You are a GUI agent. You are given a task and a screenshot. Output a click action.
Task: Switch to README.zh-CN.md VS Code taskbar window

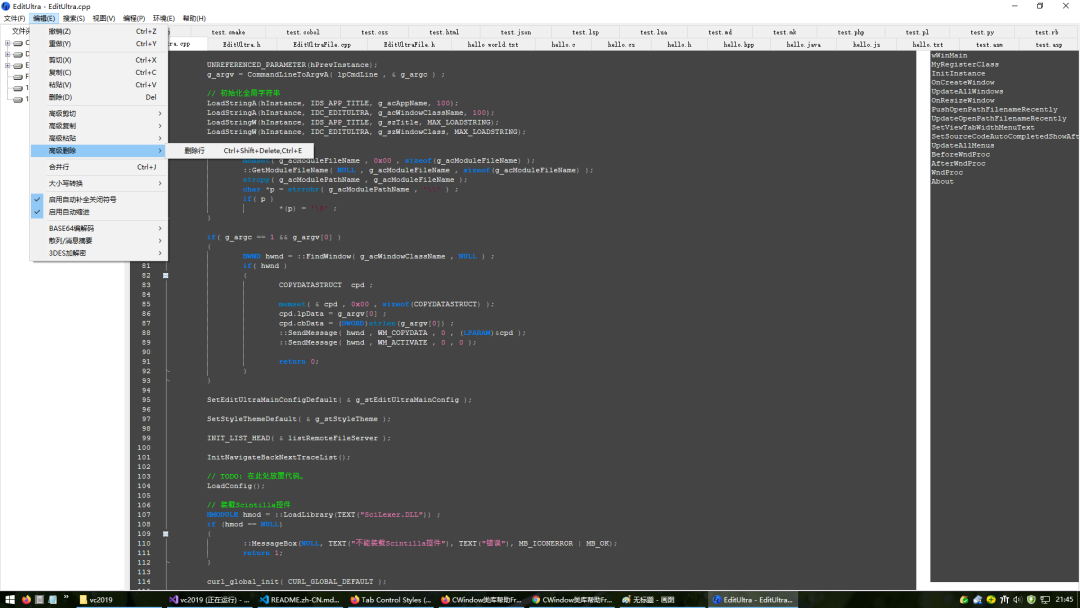pos(298,600)
